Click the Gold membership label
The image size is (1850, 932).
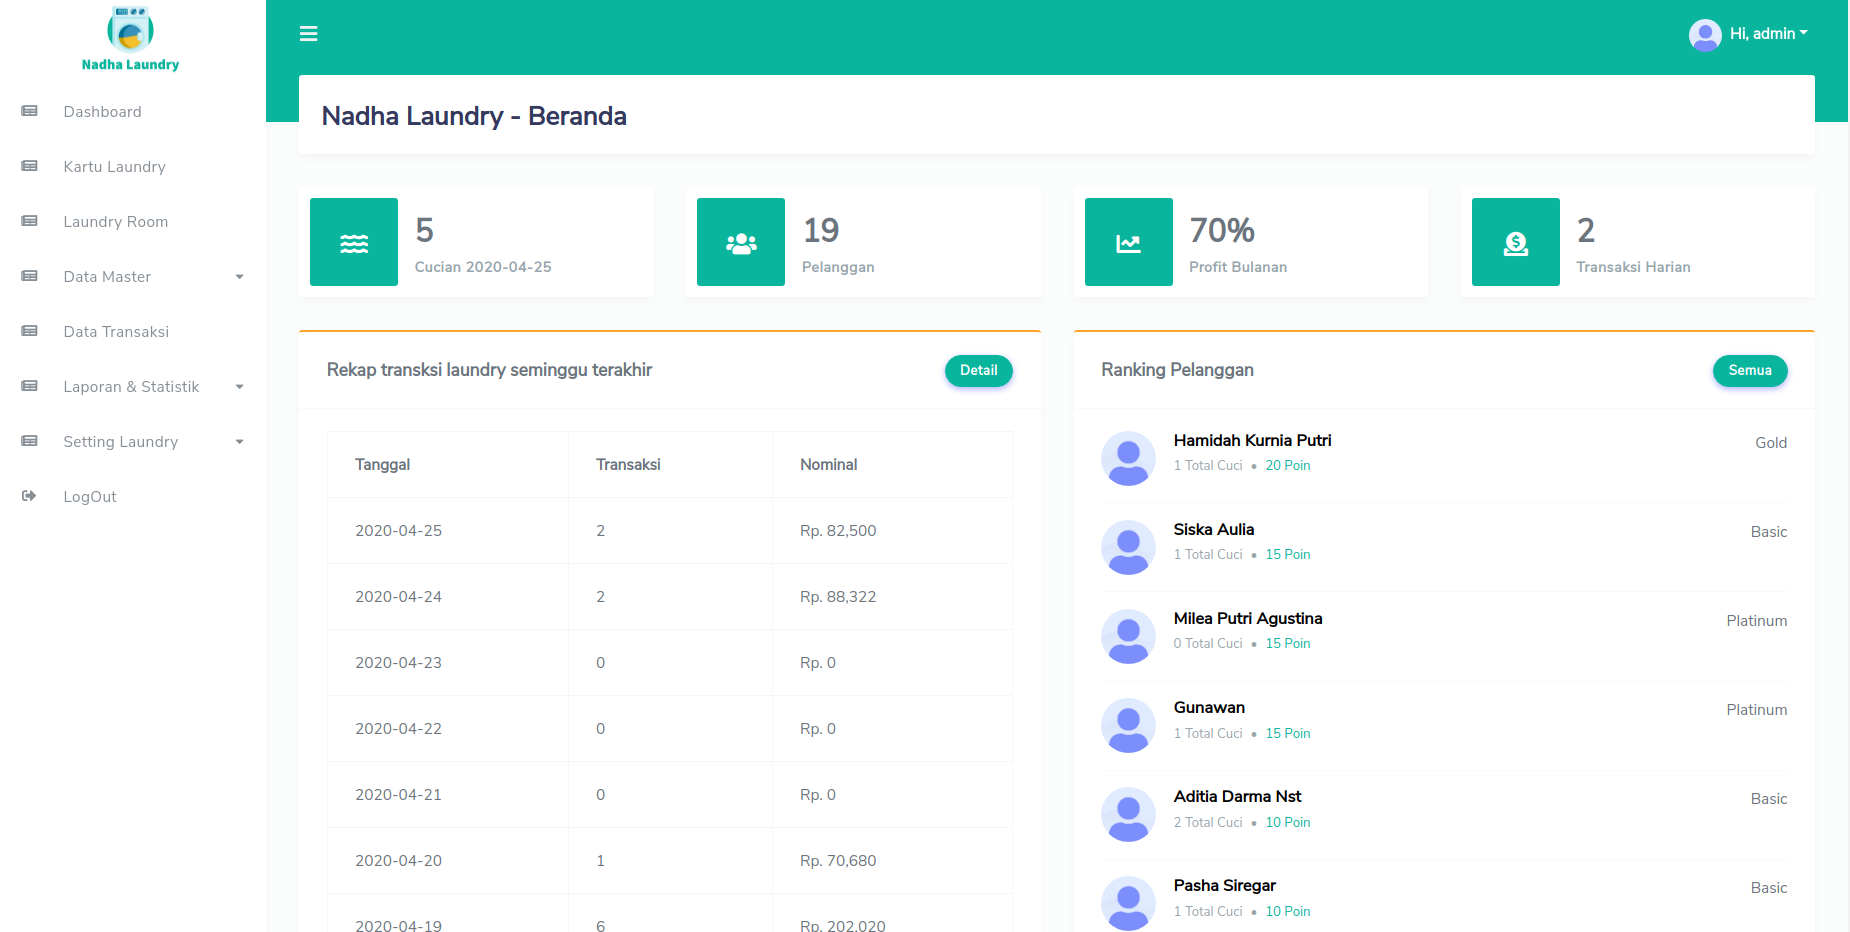coord(1771,442)
